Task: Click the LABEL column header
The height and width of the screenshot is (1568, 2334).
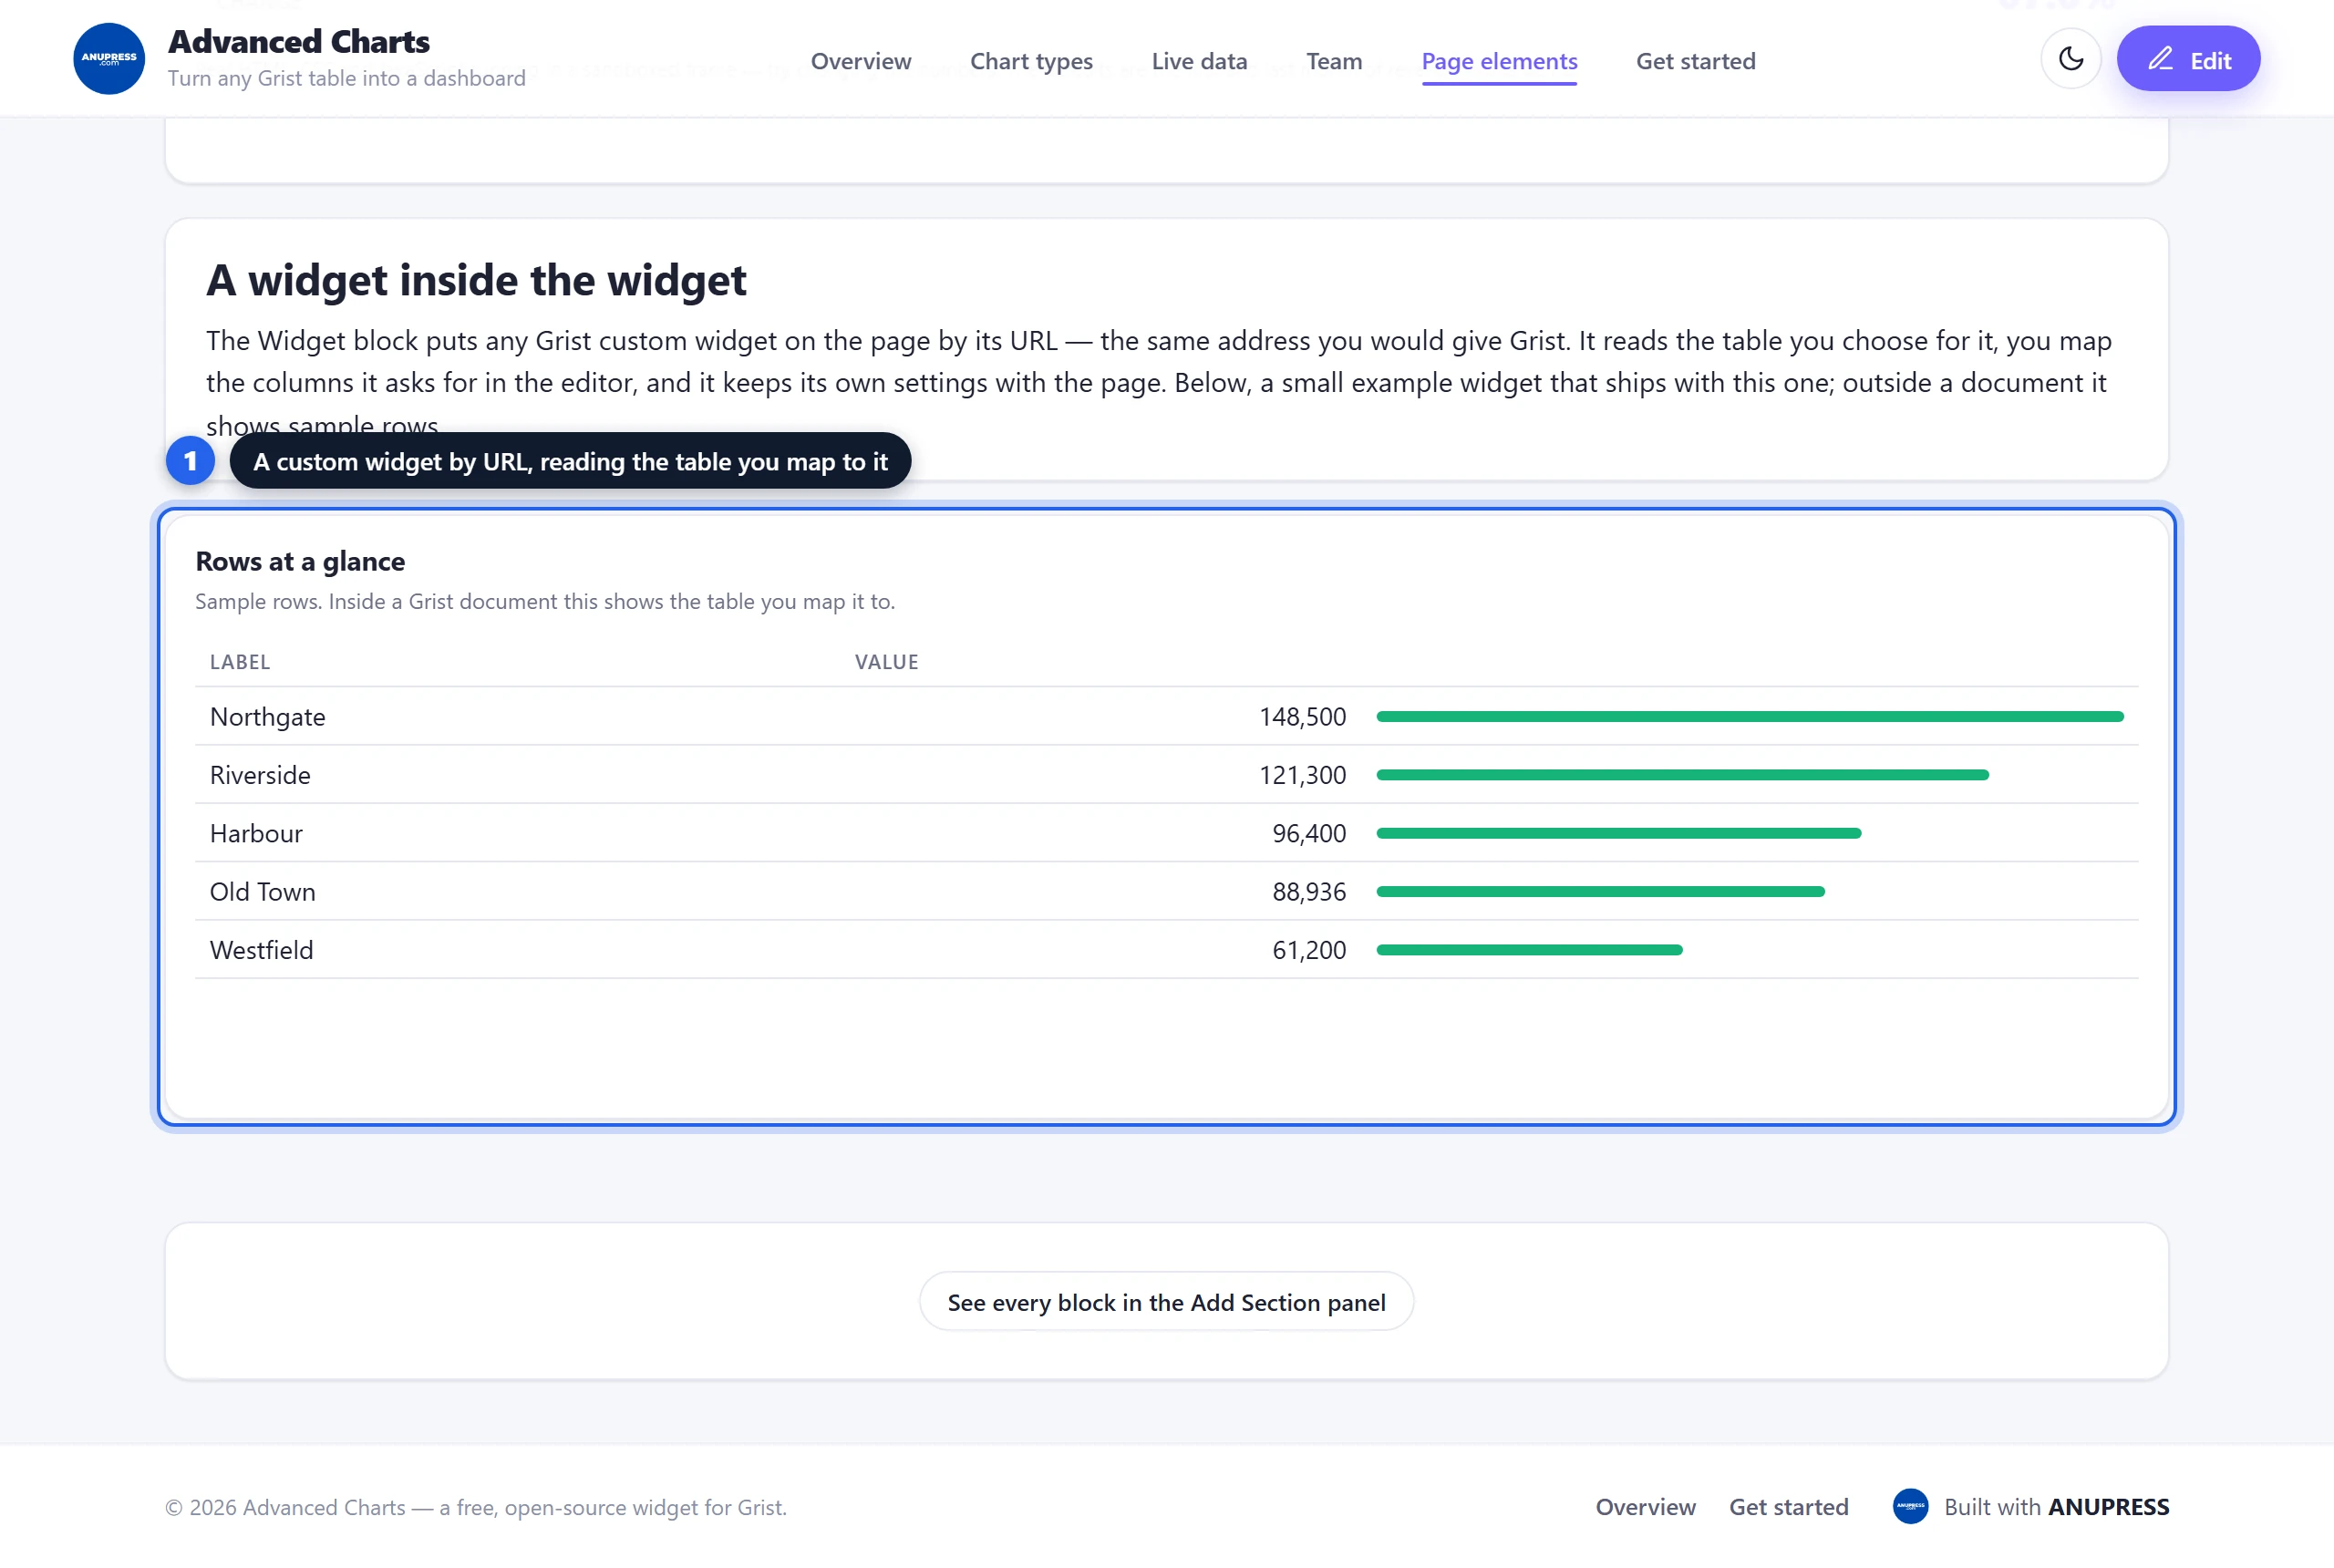Action: [240, 662]
